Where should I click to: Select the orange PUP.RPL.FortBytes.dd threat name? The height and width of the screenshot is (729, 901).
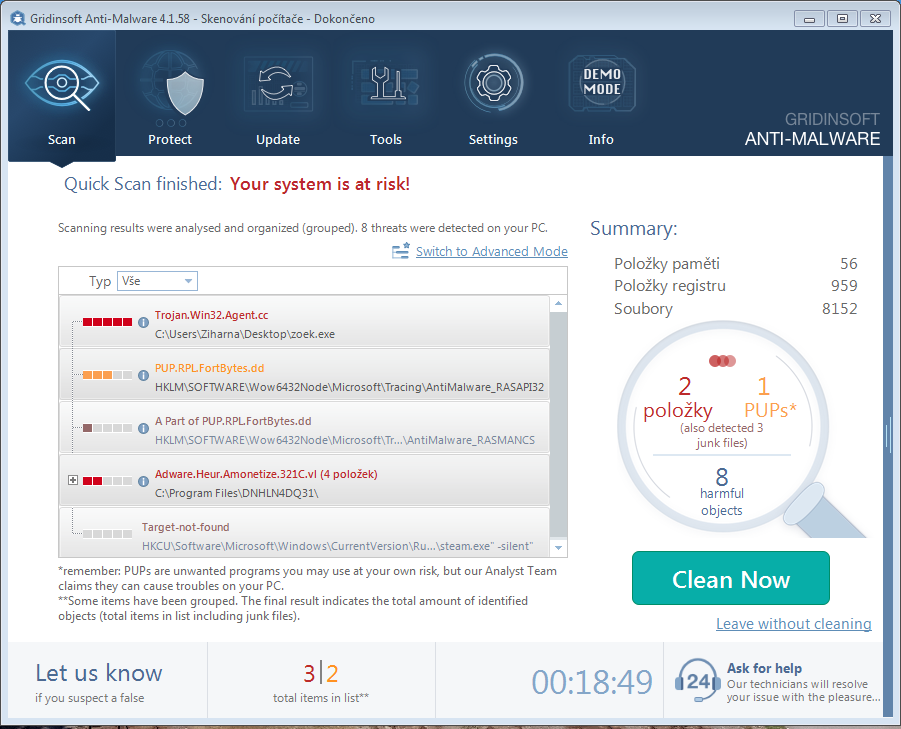tap(210, 368)
